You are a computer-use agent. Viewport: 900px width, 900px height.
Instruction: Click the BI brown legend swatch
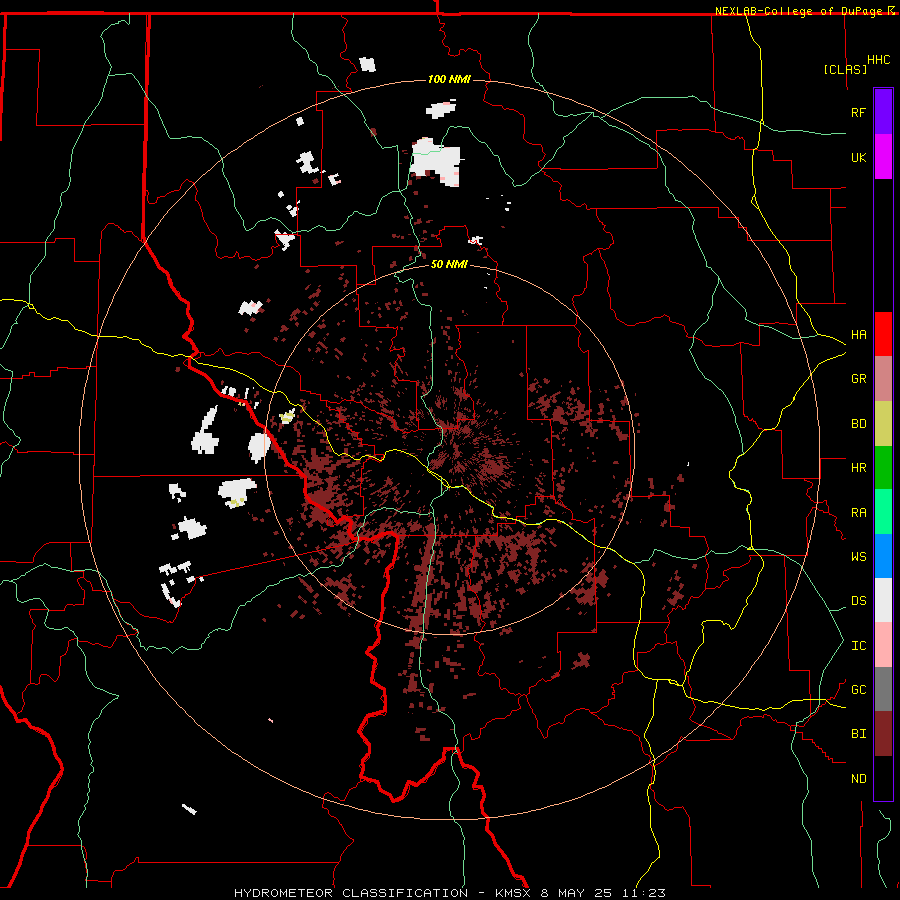point(883,734)
